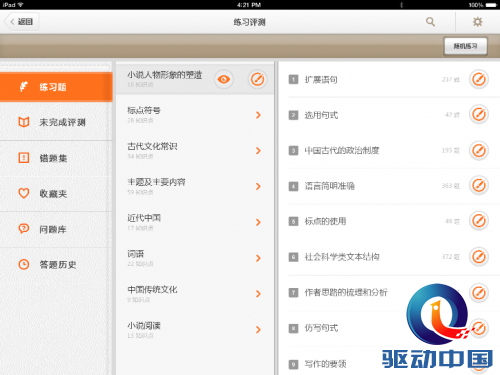Click number badge 3 beside 中国古代的政治制度
The width and height of the screenshot is (500, 375).
[293, 151]
